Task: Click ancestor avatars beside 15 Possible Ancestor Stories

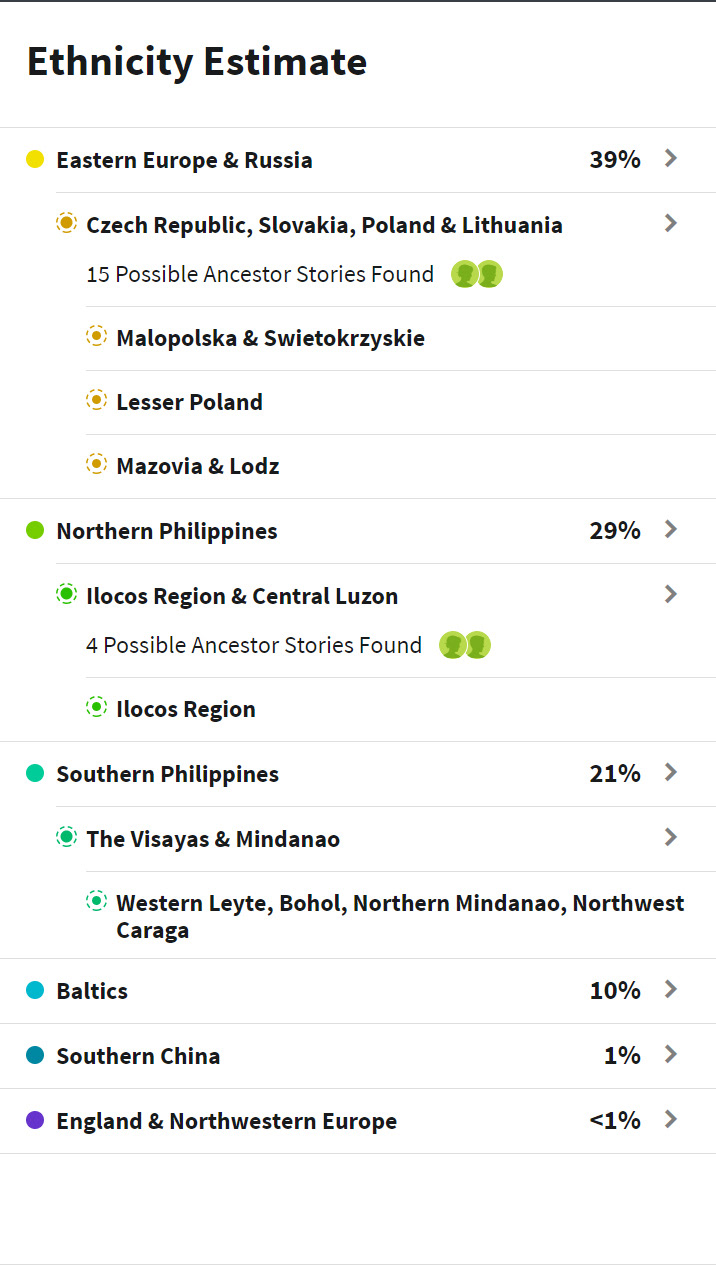Action: coord(476,274)
